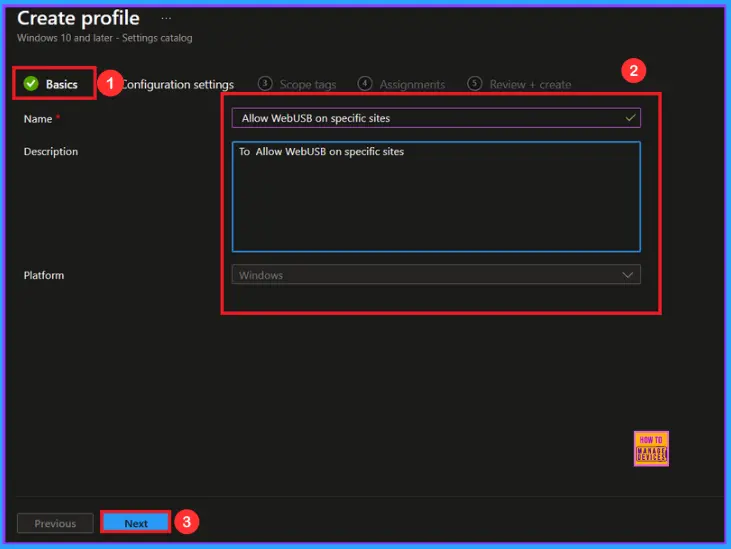Click the Platform label
Viewport: 731px width, 549px height.
point(44,275)
